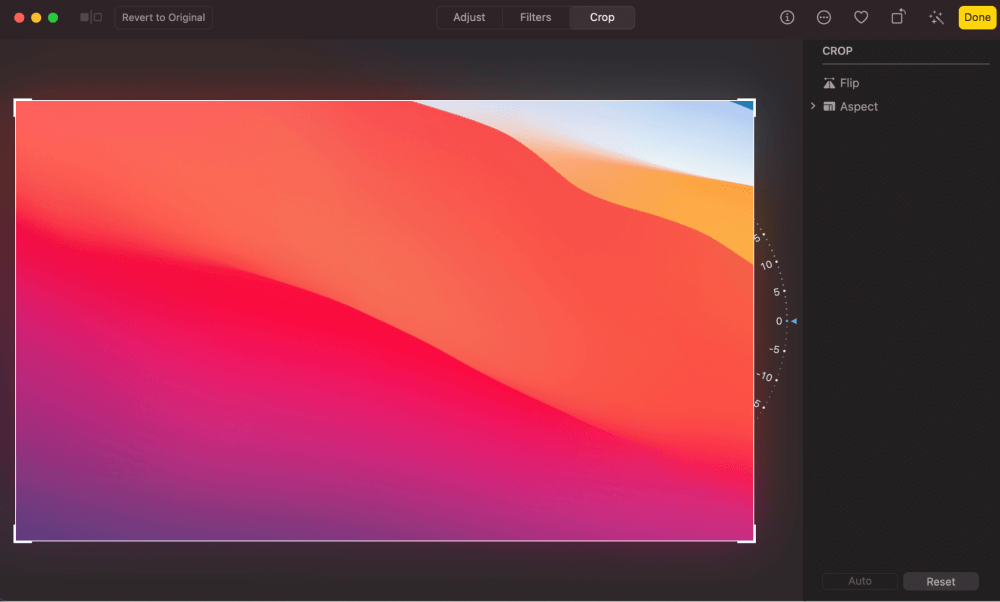Click the Reset button
Viewport: 1000px width, 602px height.
(x=940, y=581)
